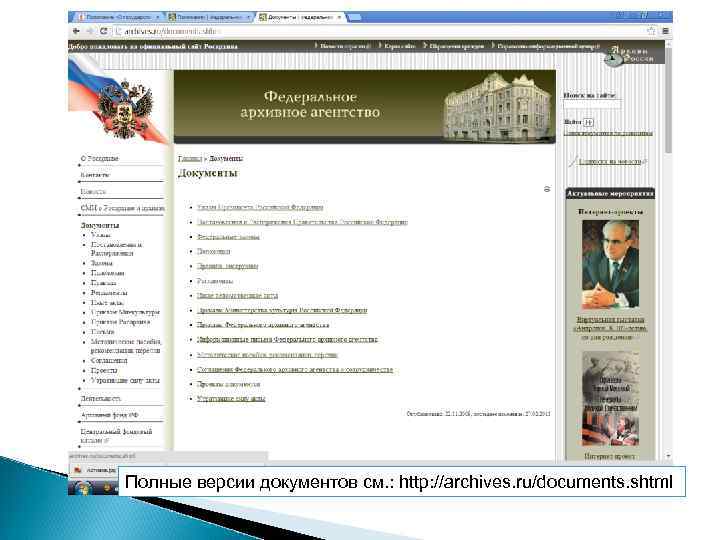Open the Chrome menu icon
Screen dimensions: 720x540
[665, 31]
